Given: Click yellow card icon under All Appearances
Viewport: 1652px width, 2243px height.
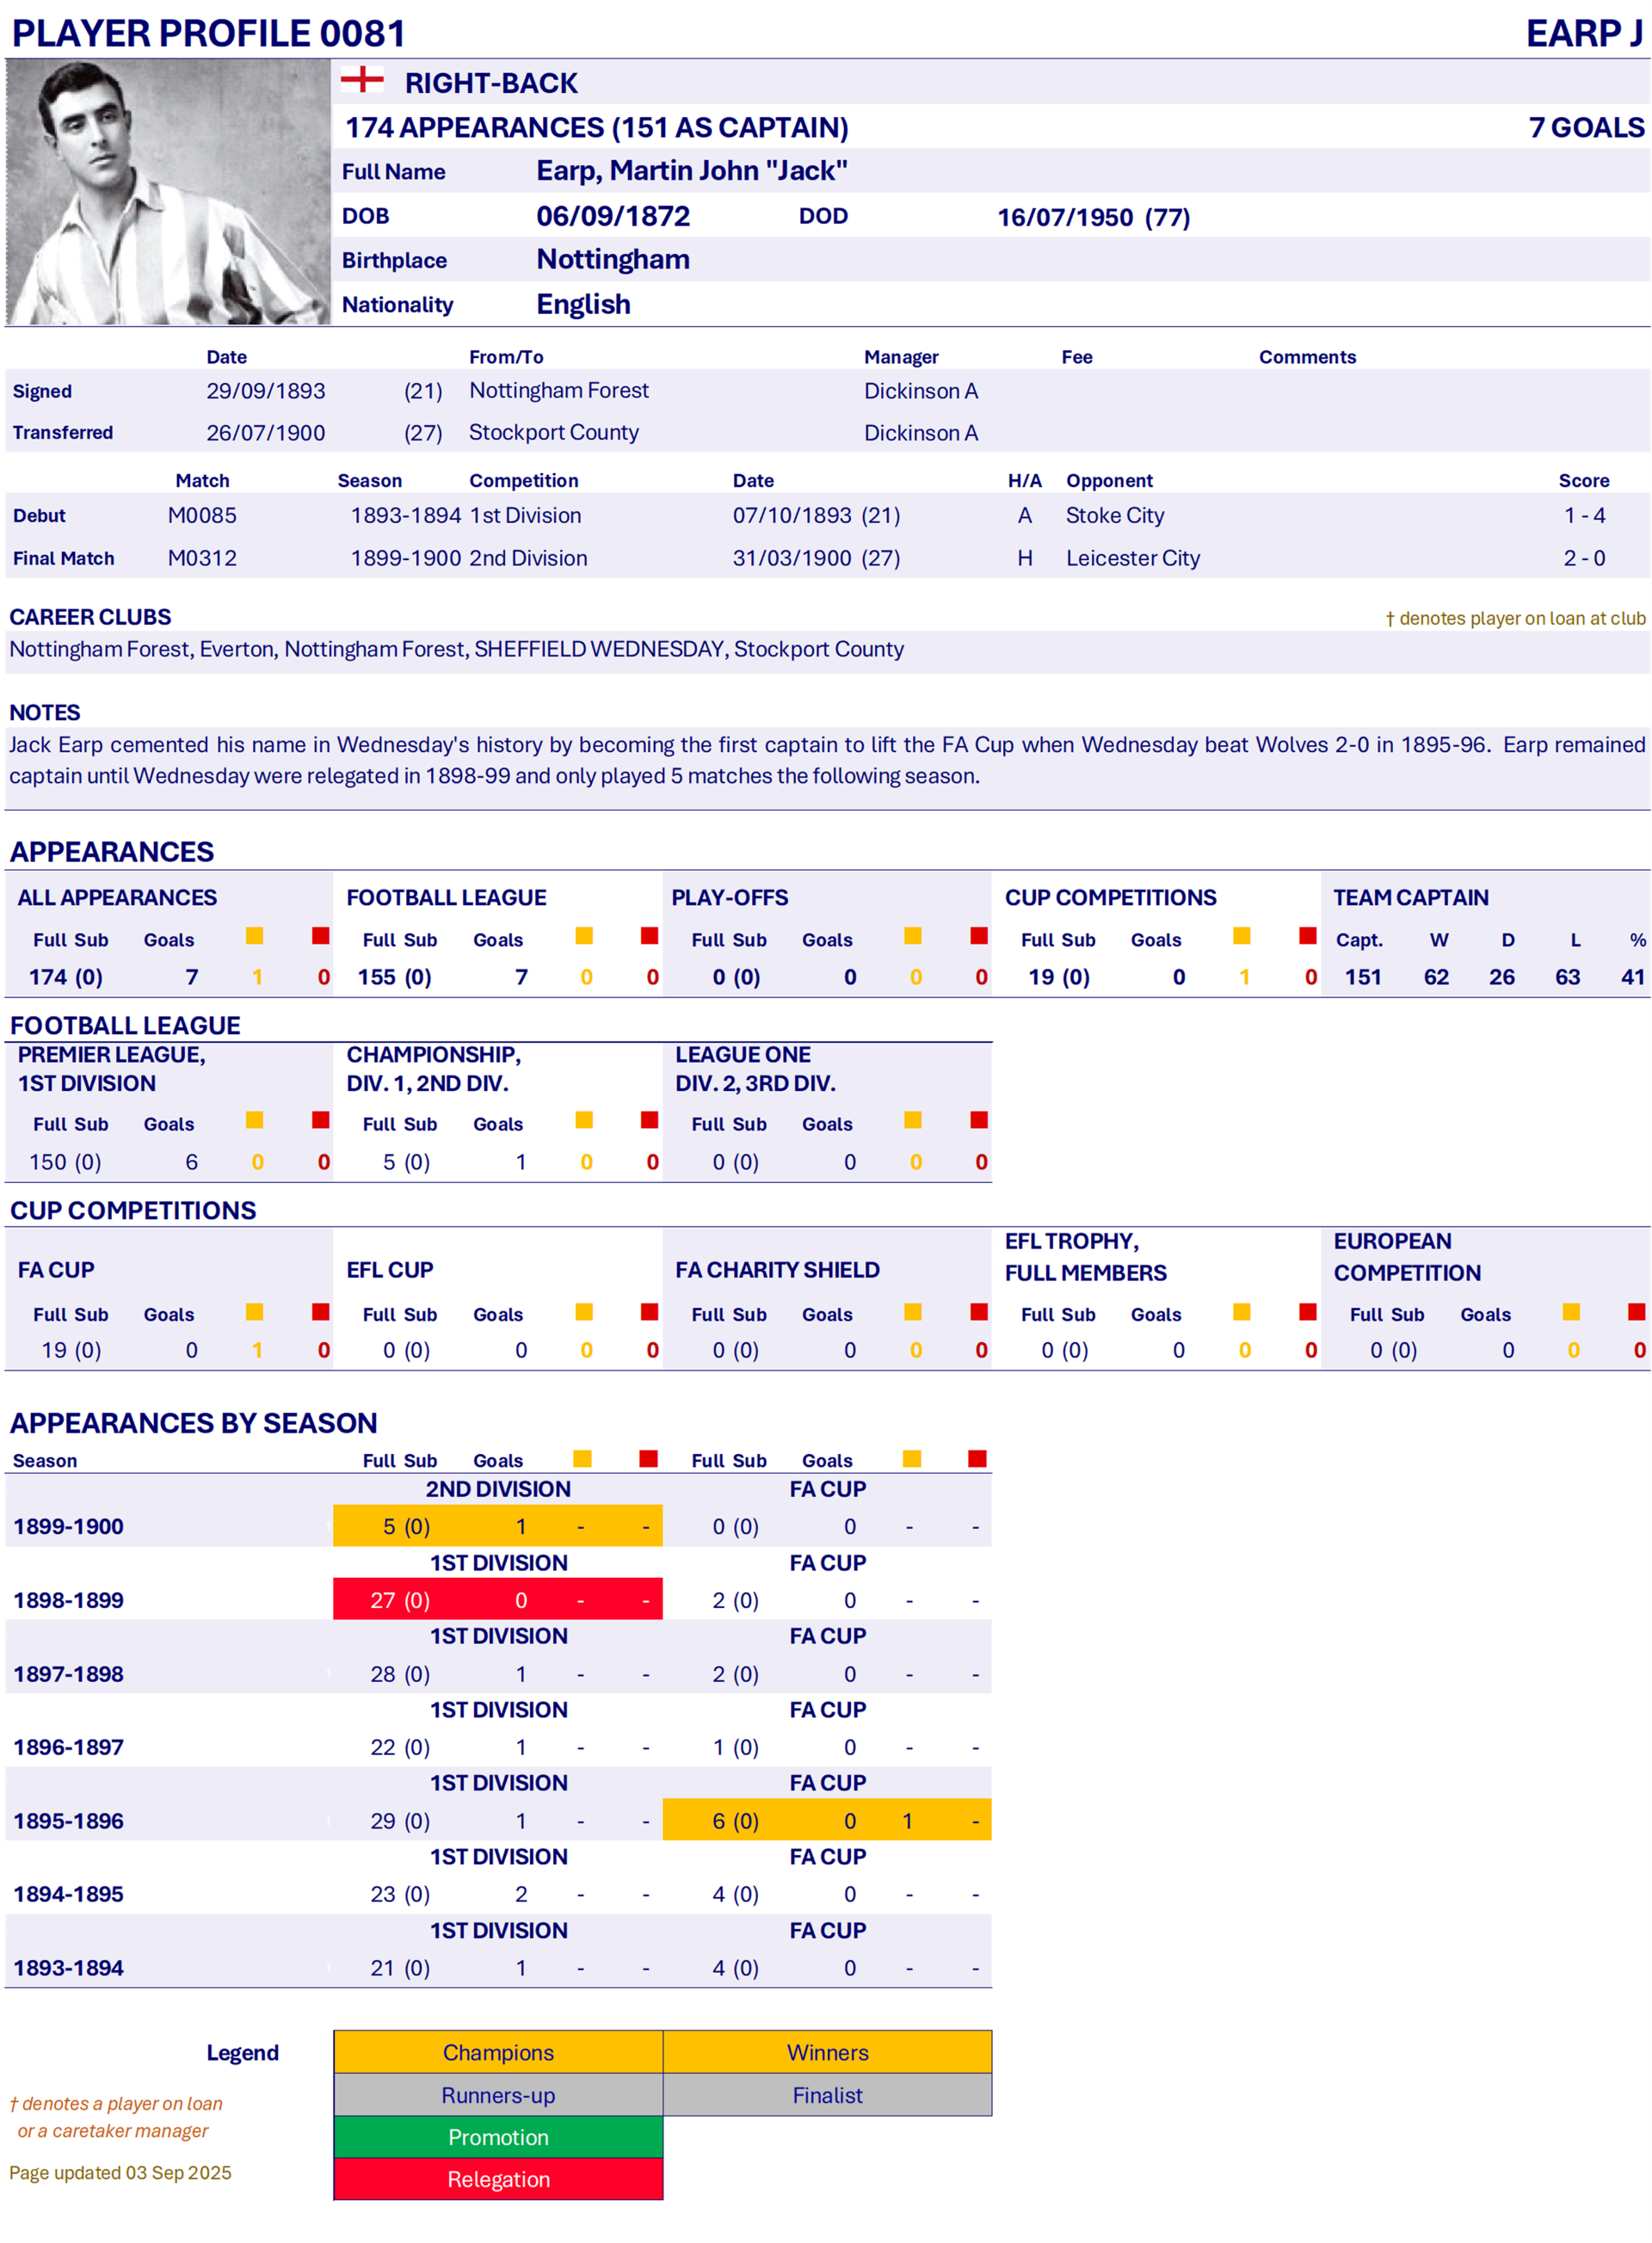Looking at the screenshot, I should (x=255, y=936).
